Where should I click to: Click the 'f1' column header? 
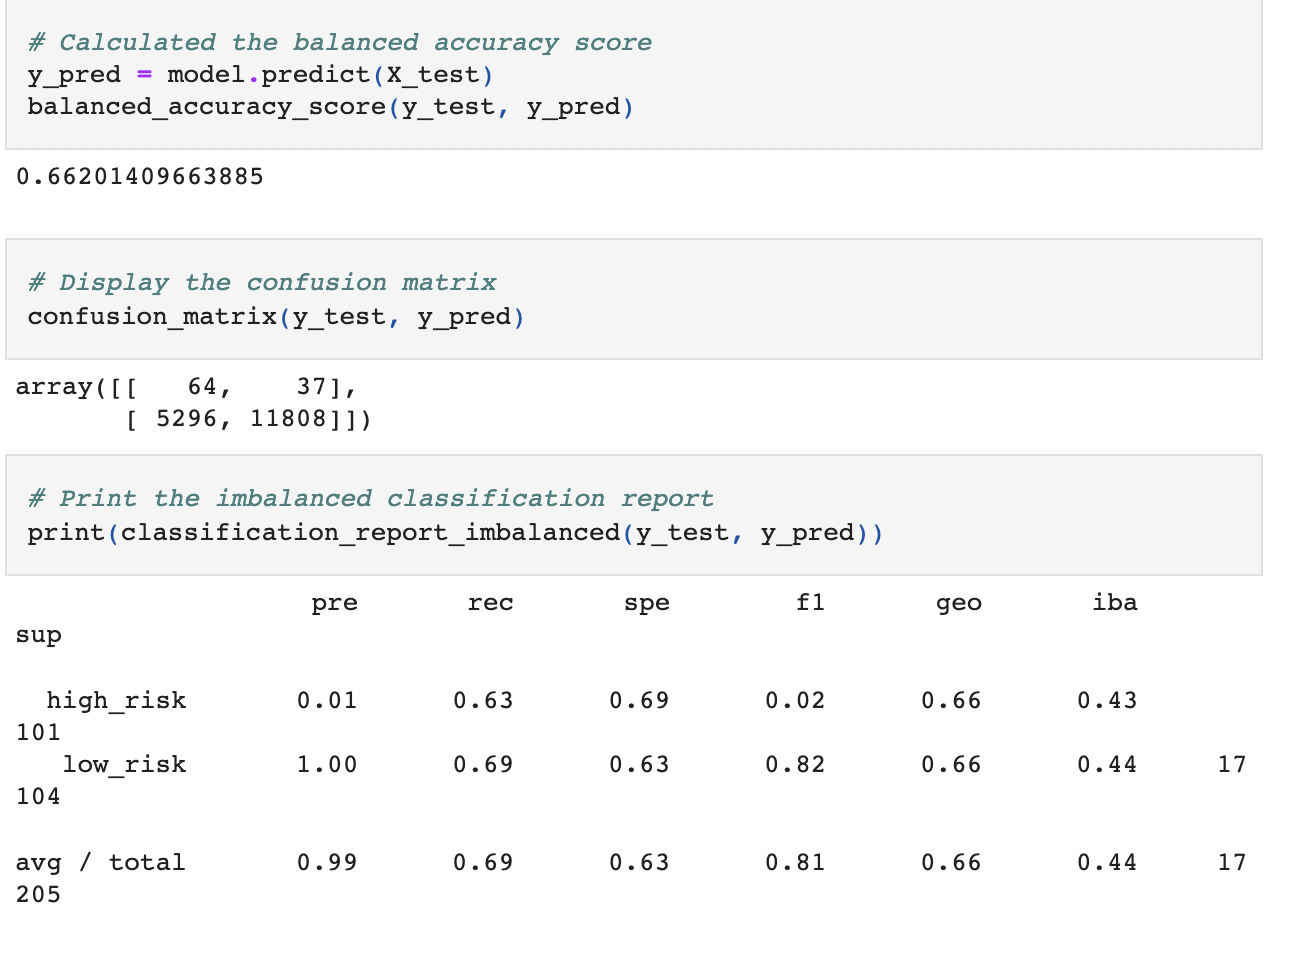(x=811, y=603)
